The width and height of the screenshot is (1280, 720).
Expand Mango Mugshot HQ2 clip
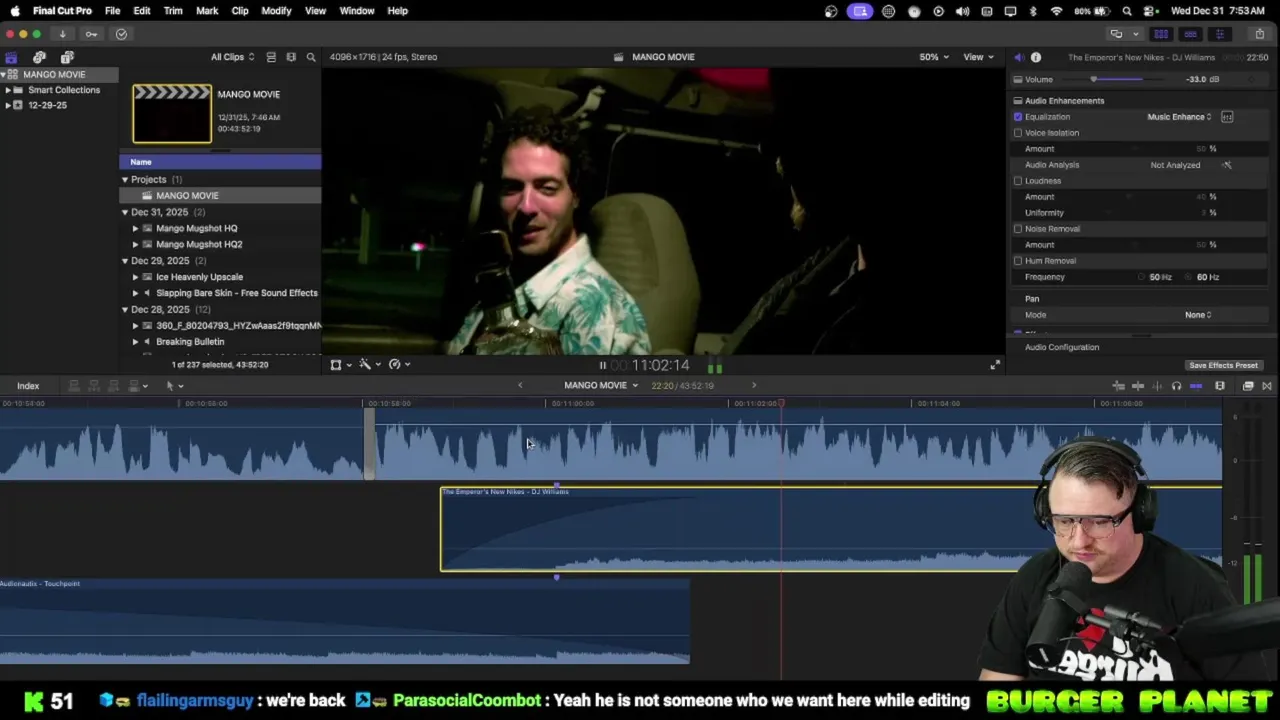(x=135, y=244)
